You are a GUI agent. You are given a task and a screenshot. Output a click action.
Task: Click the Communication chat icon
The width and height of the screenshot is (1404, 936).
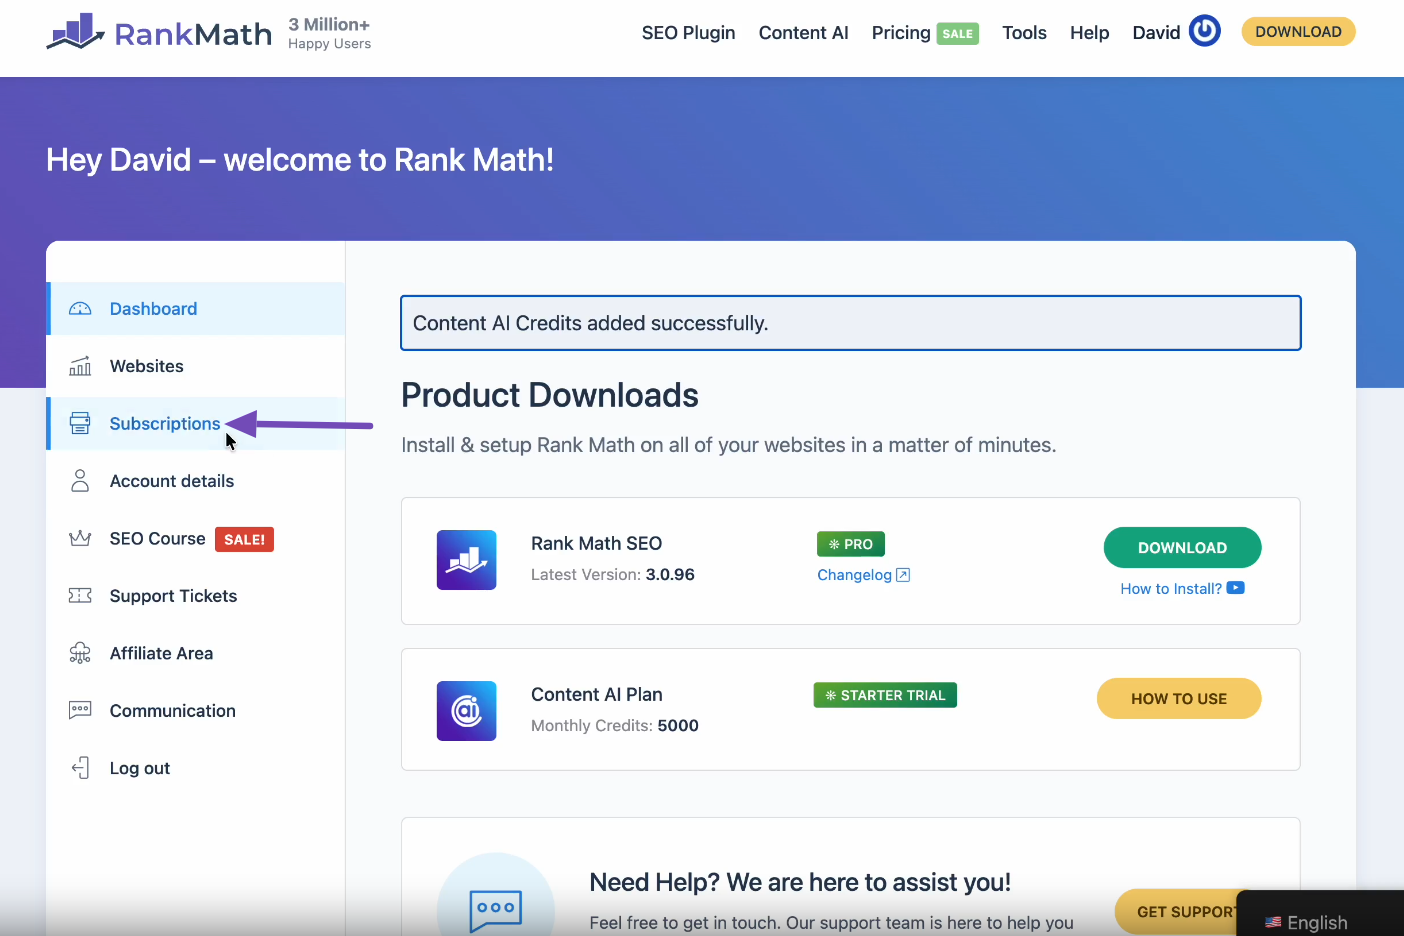coord(80,711)
